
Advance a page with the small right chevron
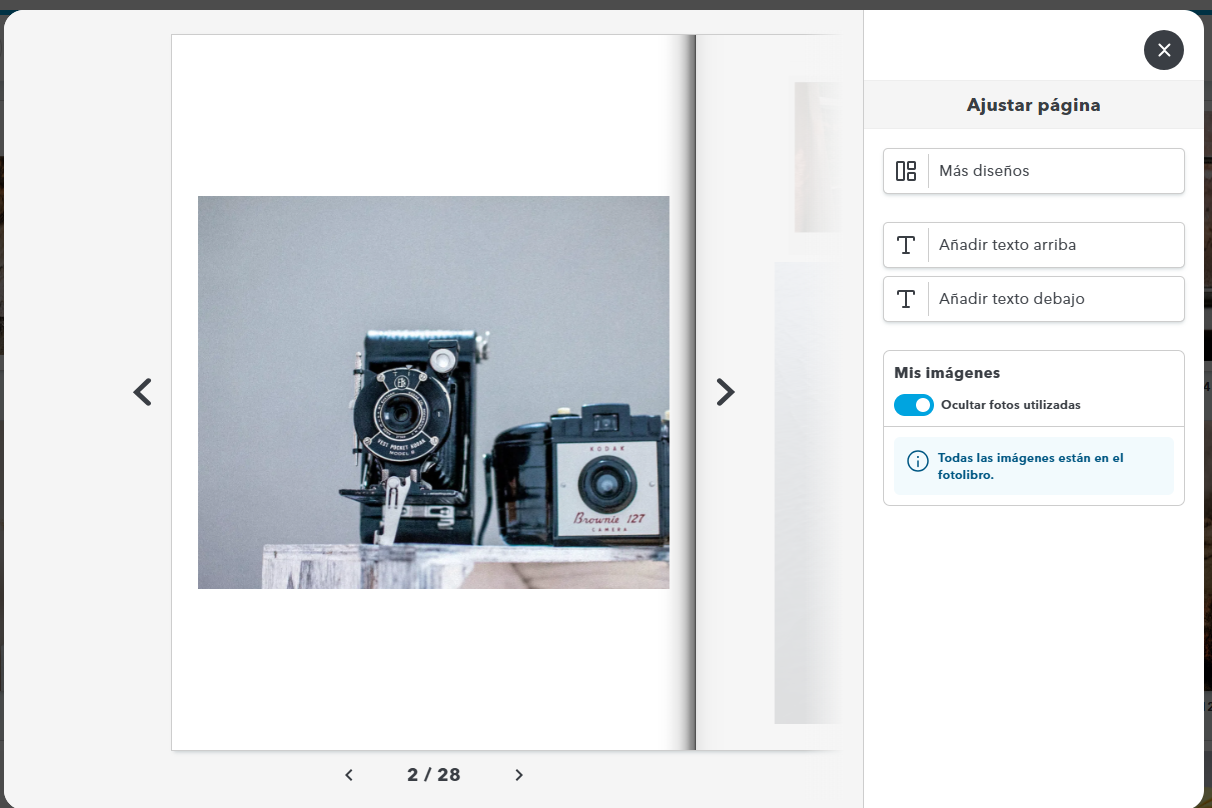[519, 775]
